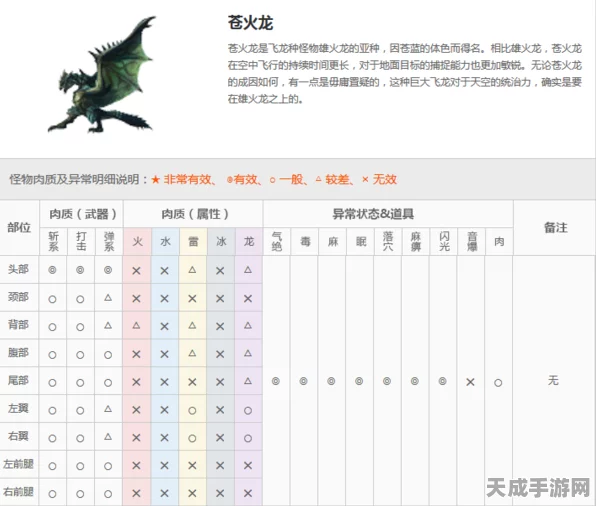Click the ○ symbol for 左翼 雷
This screenshot has height=506, width=596.
coord(192,411)
